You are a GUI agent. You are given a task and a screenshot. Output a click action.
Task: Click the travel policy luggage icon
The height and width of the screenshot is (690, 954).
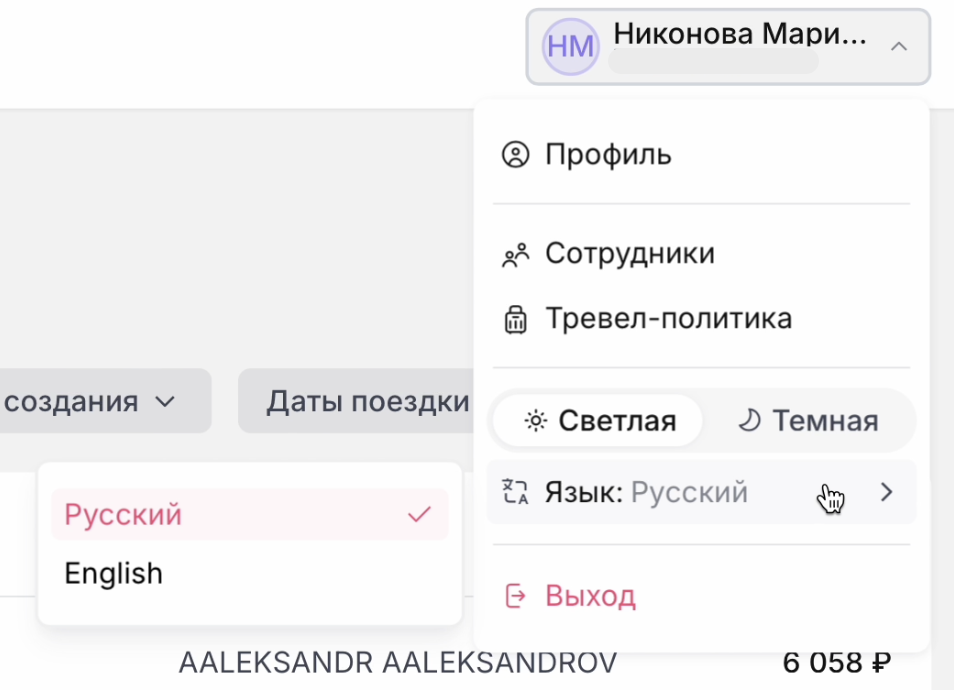(515, 320)
